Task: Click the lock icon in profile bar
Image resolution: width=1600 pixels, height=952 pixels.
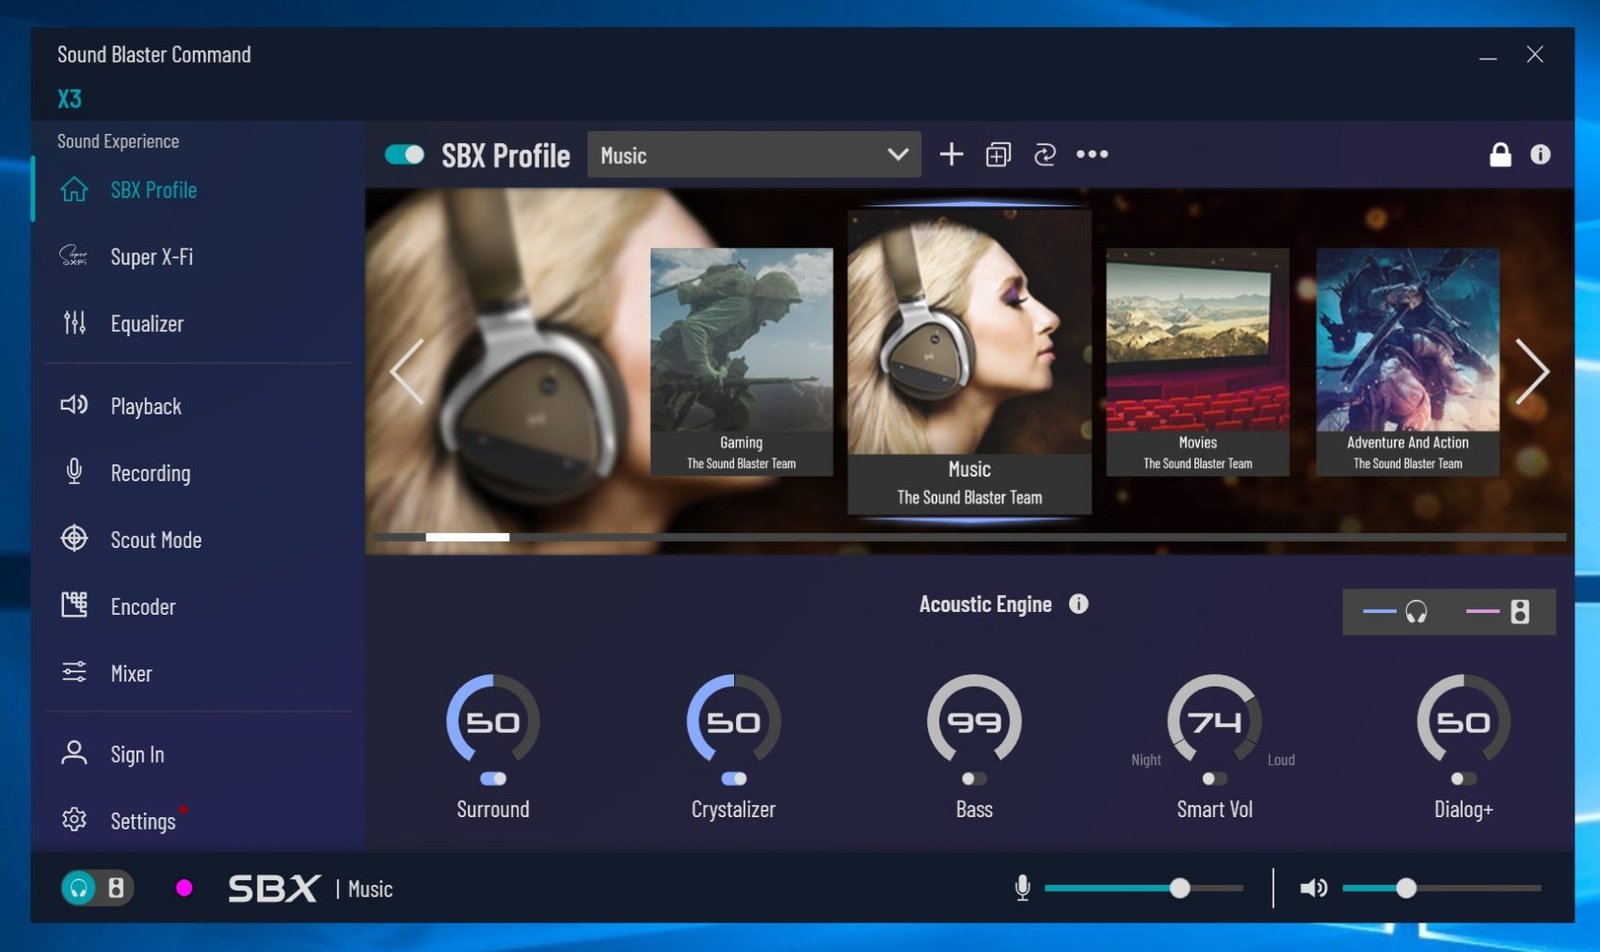Action: 1500,154
